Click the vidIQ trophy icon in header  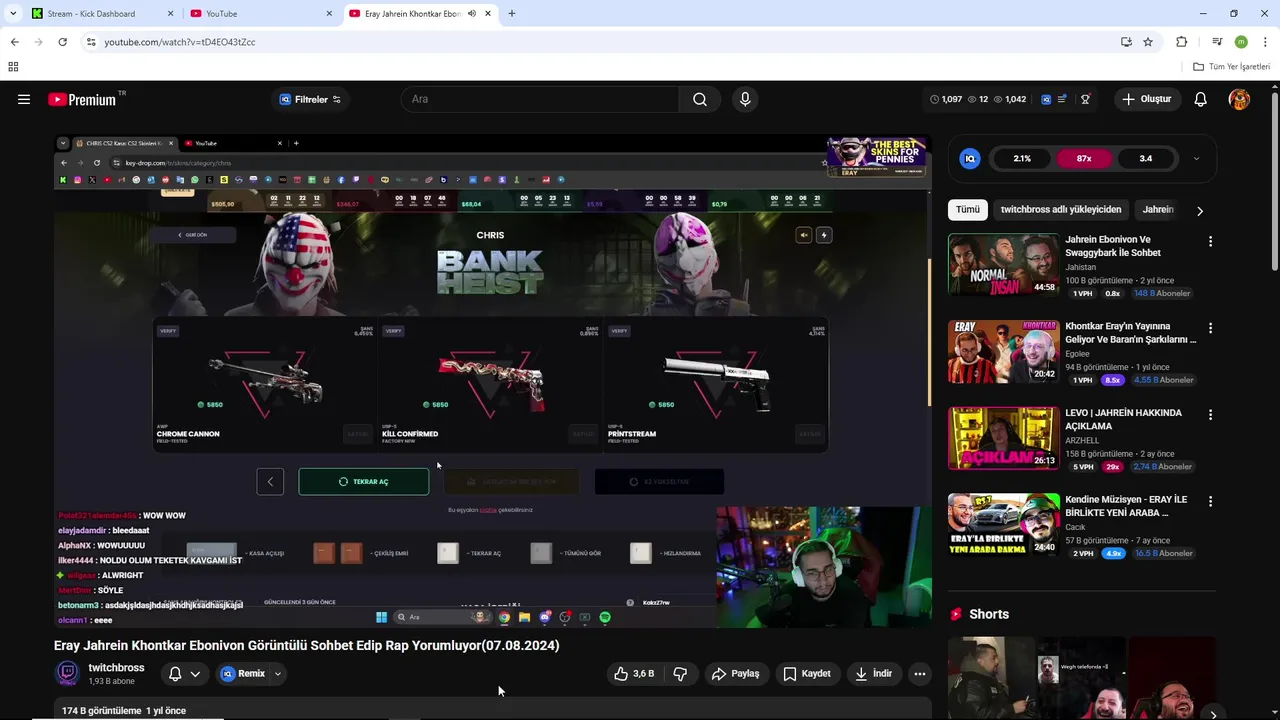pos(1085,99)
